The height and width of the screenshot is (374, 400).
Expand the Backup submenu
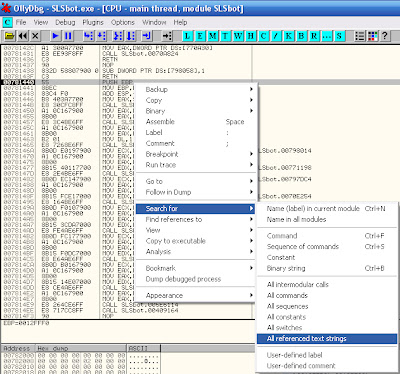click(x=195, y=89)
